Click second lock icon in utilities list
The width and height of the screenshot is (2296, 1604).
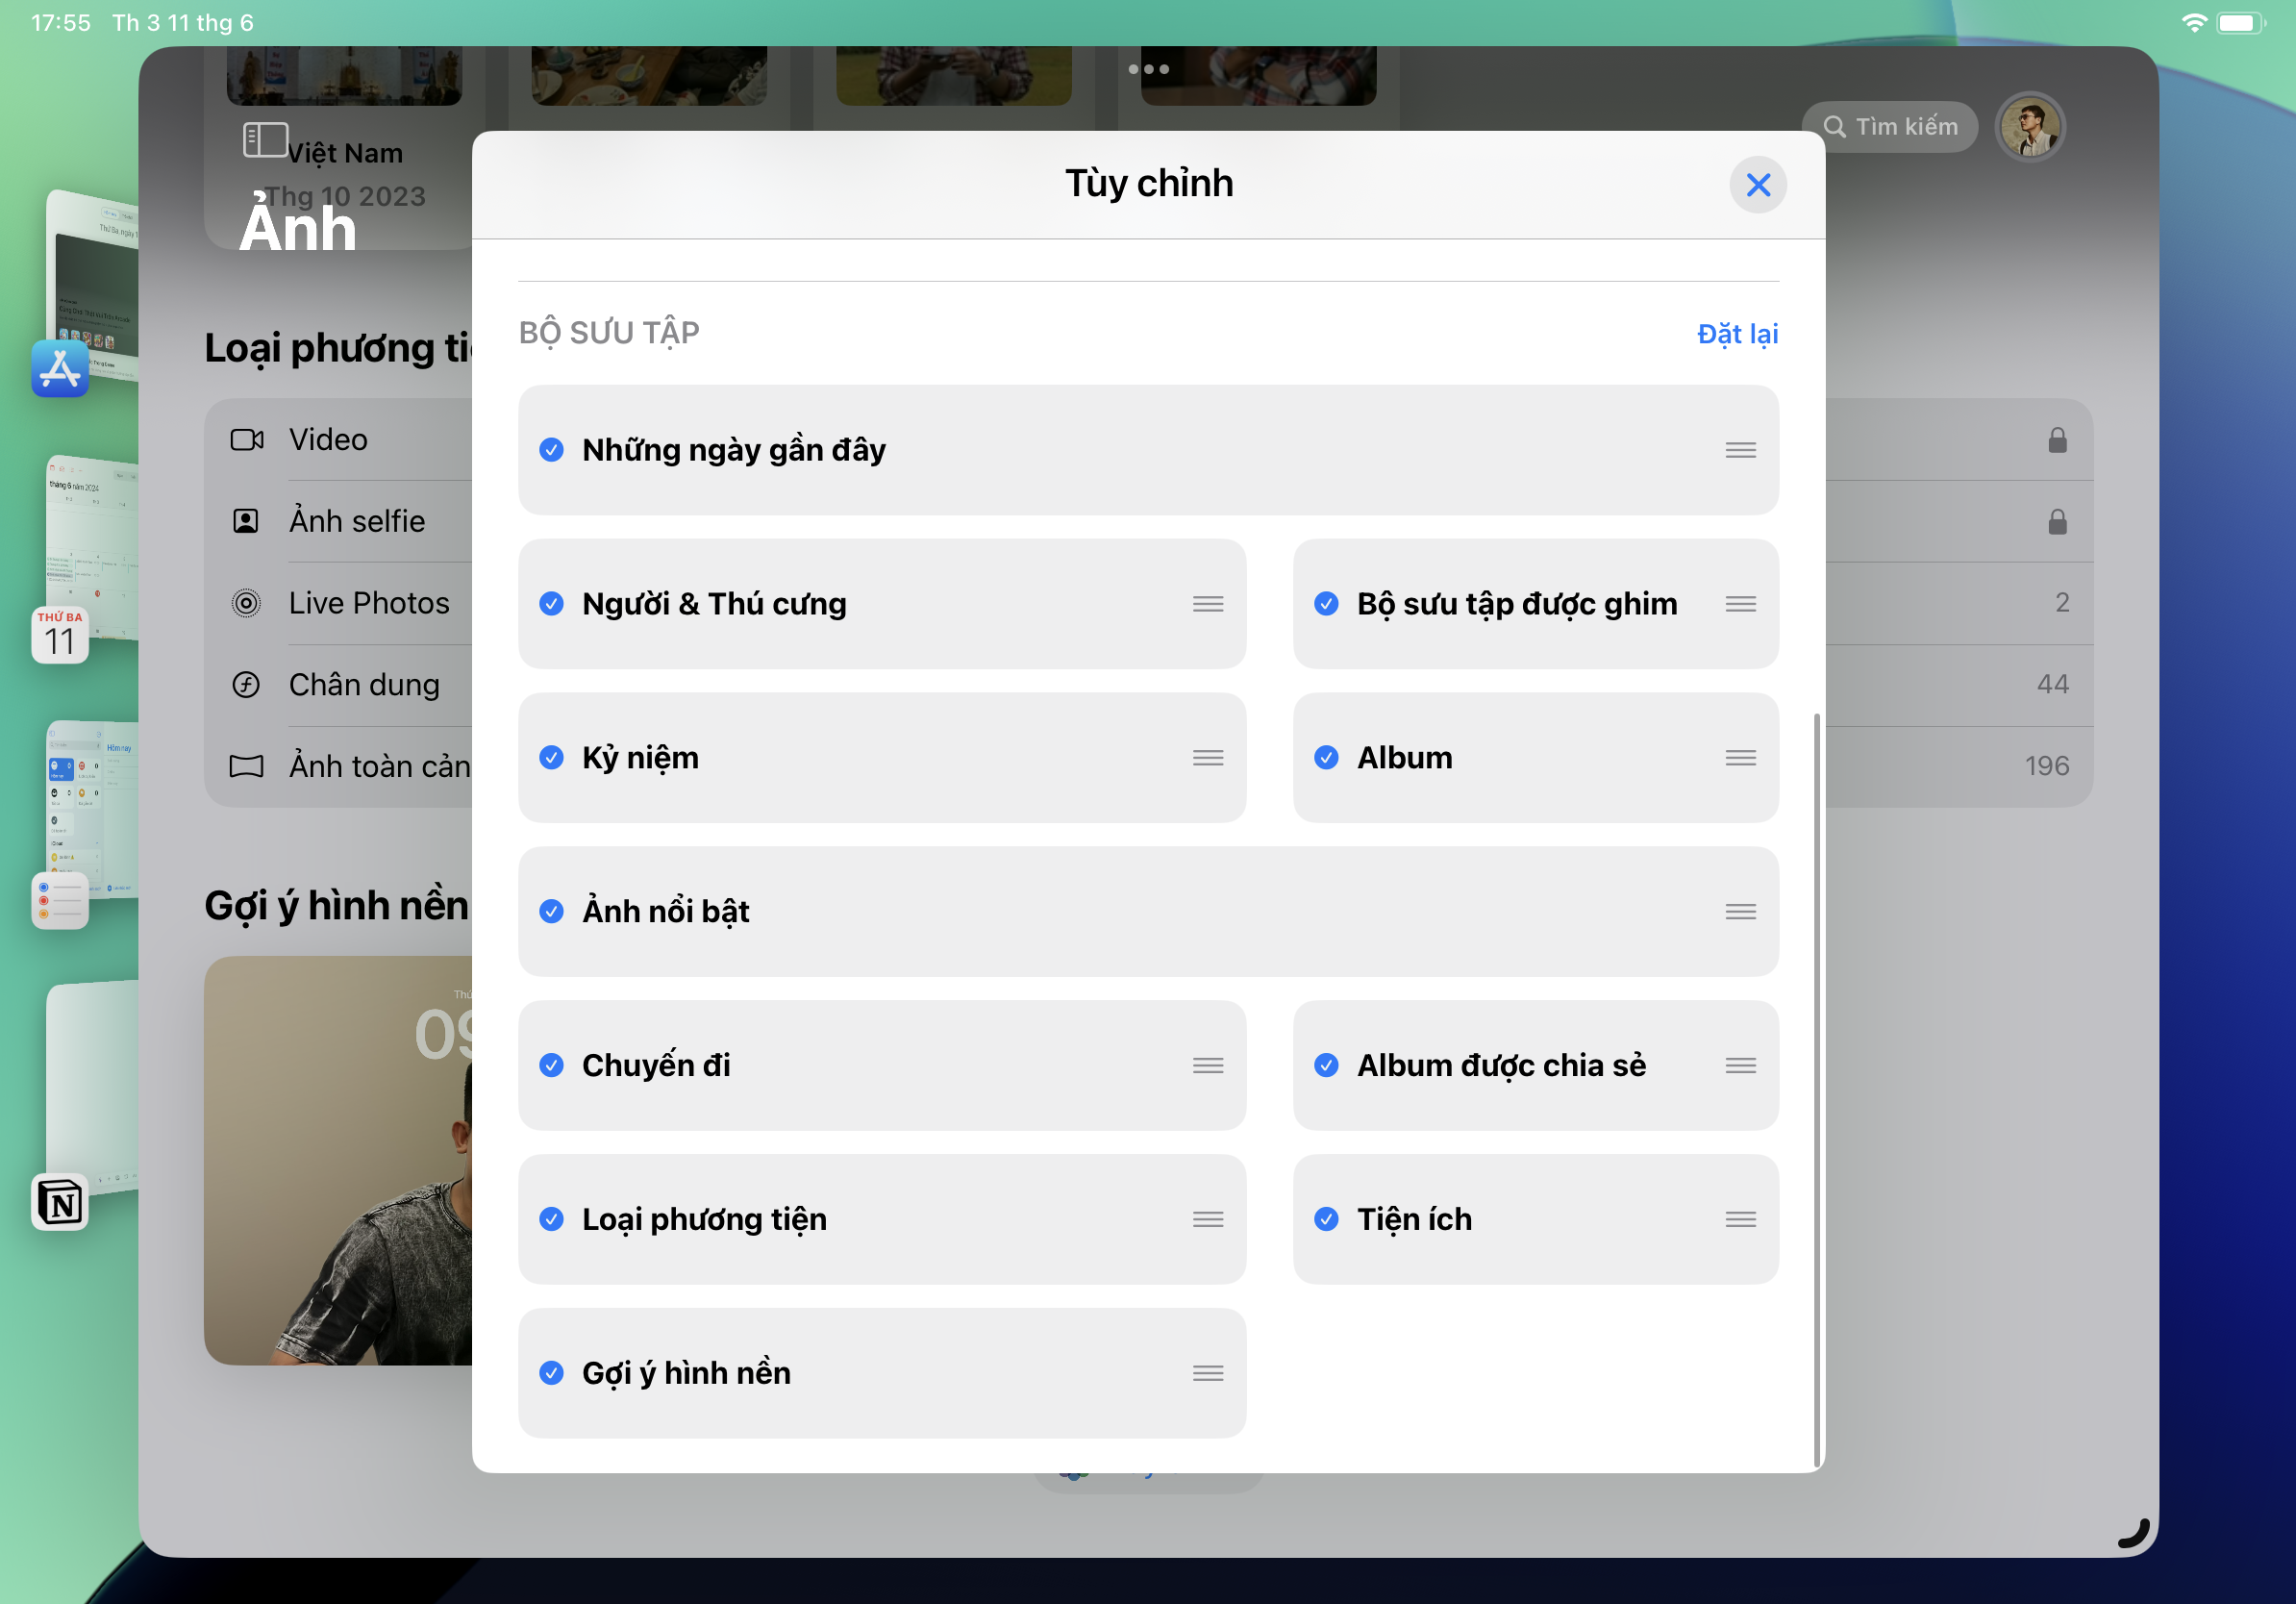click(2057, 522)
